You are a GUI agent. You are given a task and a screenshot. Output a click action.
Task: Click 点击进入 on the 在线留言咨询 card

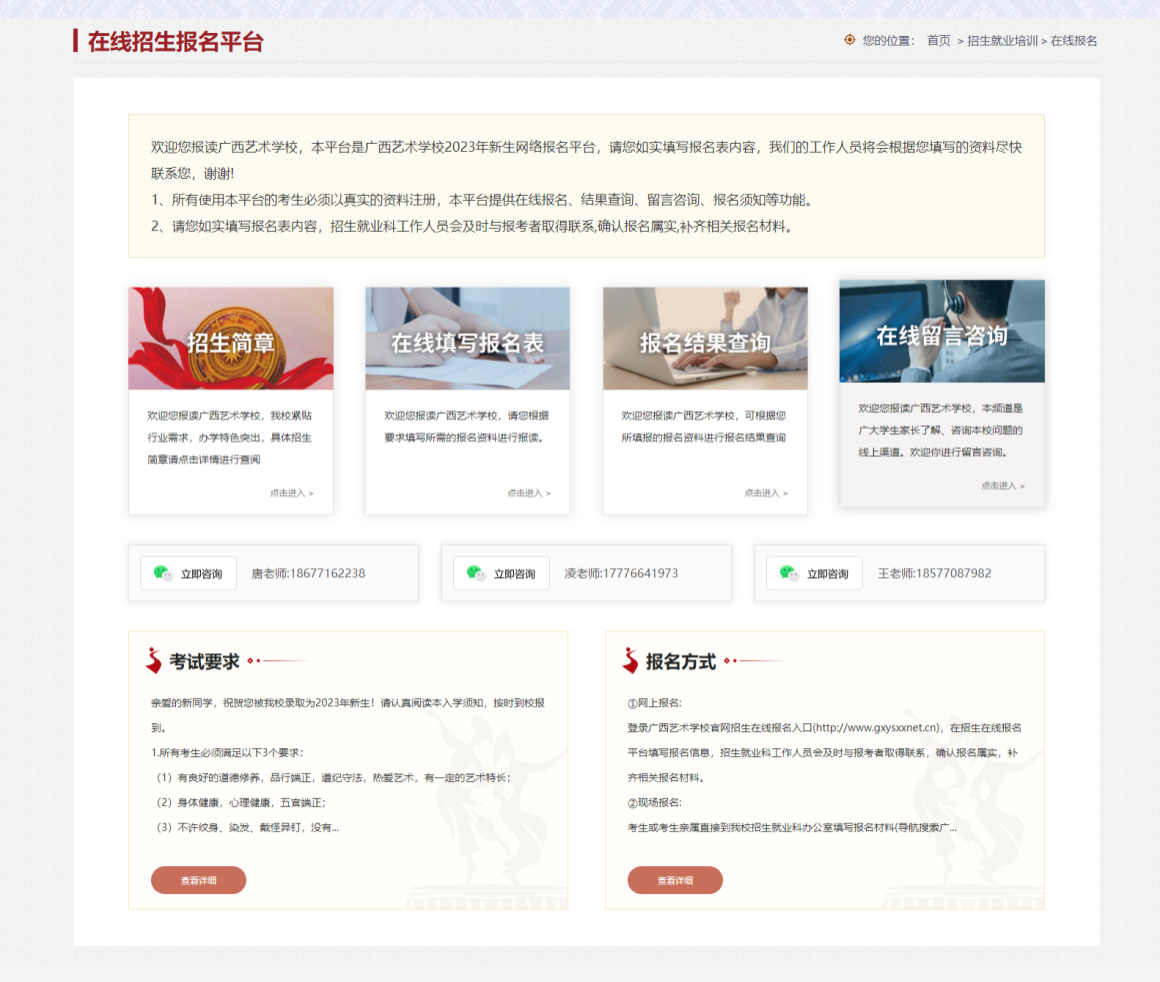(x=1003, y=485)
